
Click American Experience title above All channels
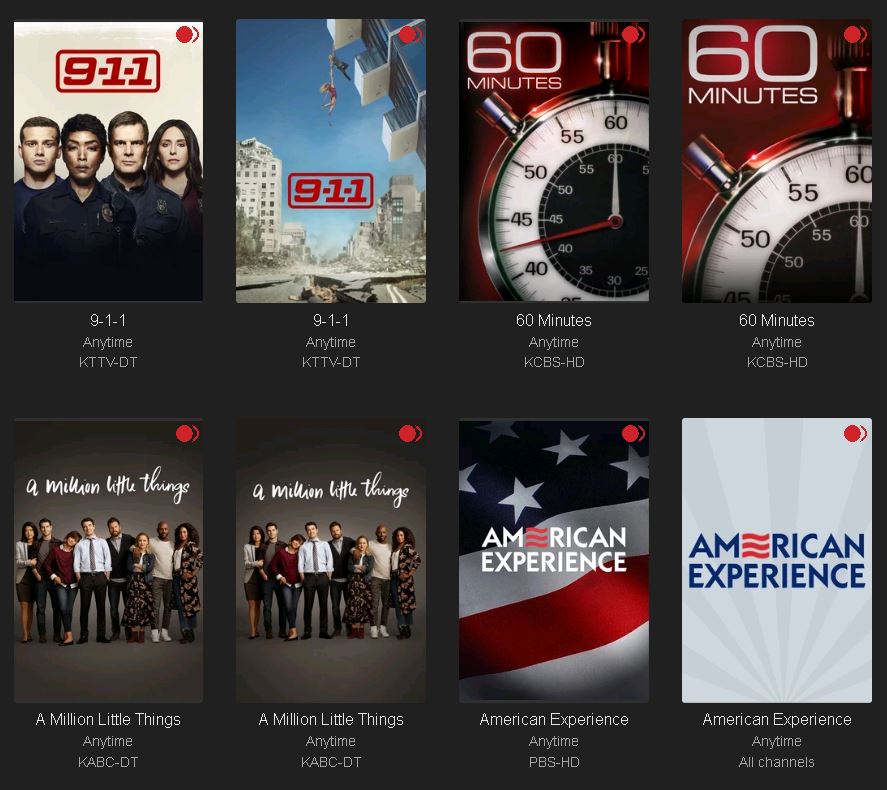777,719
